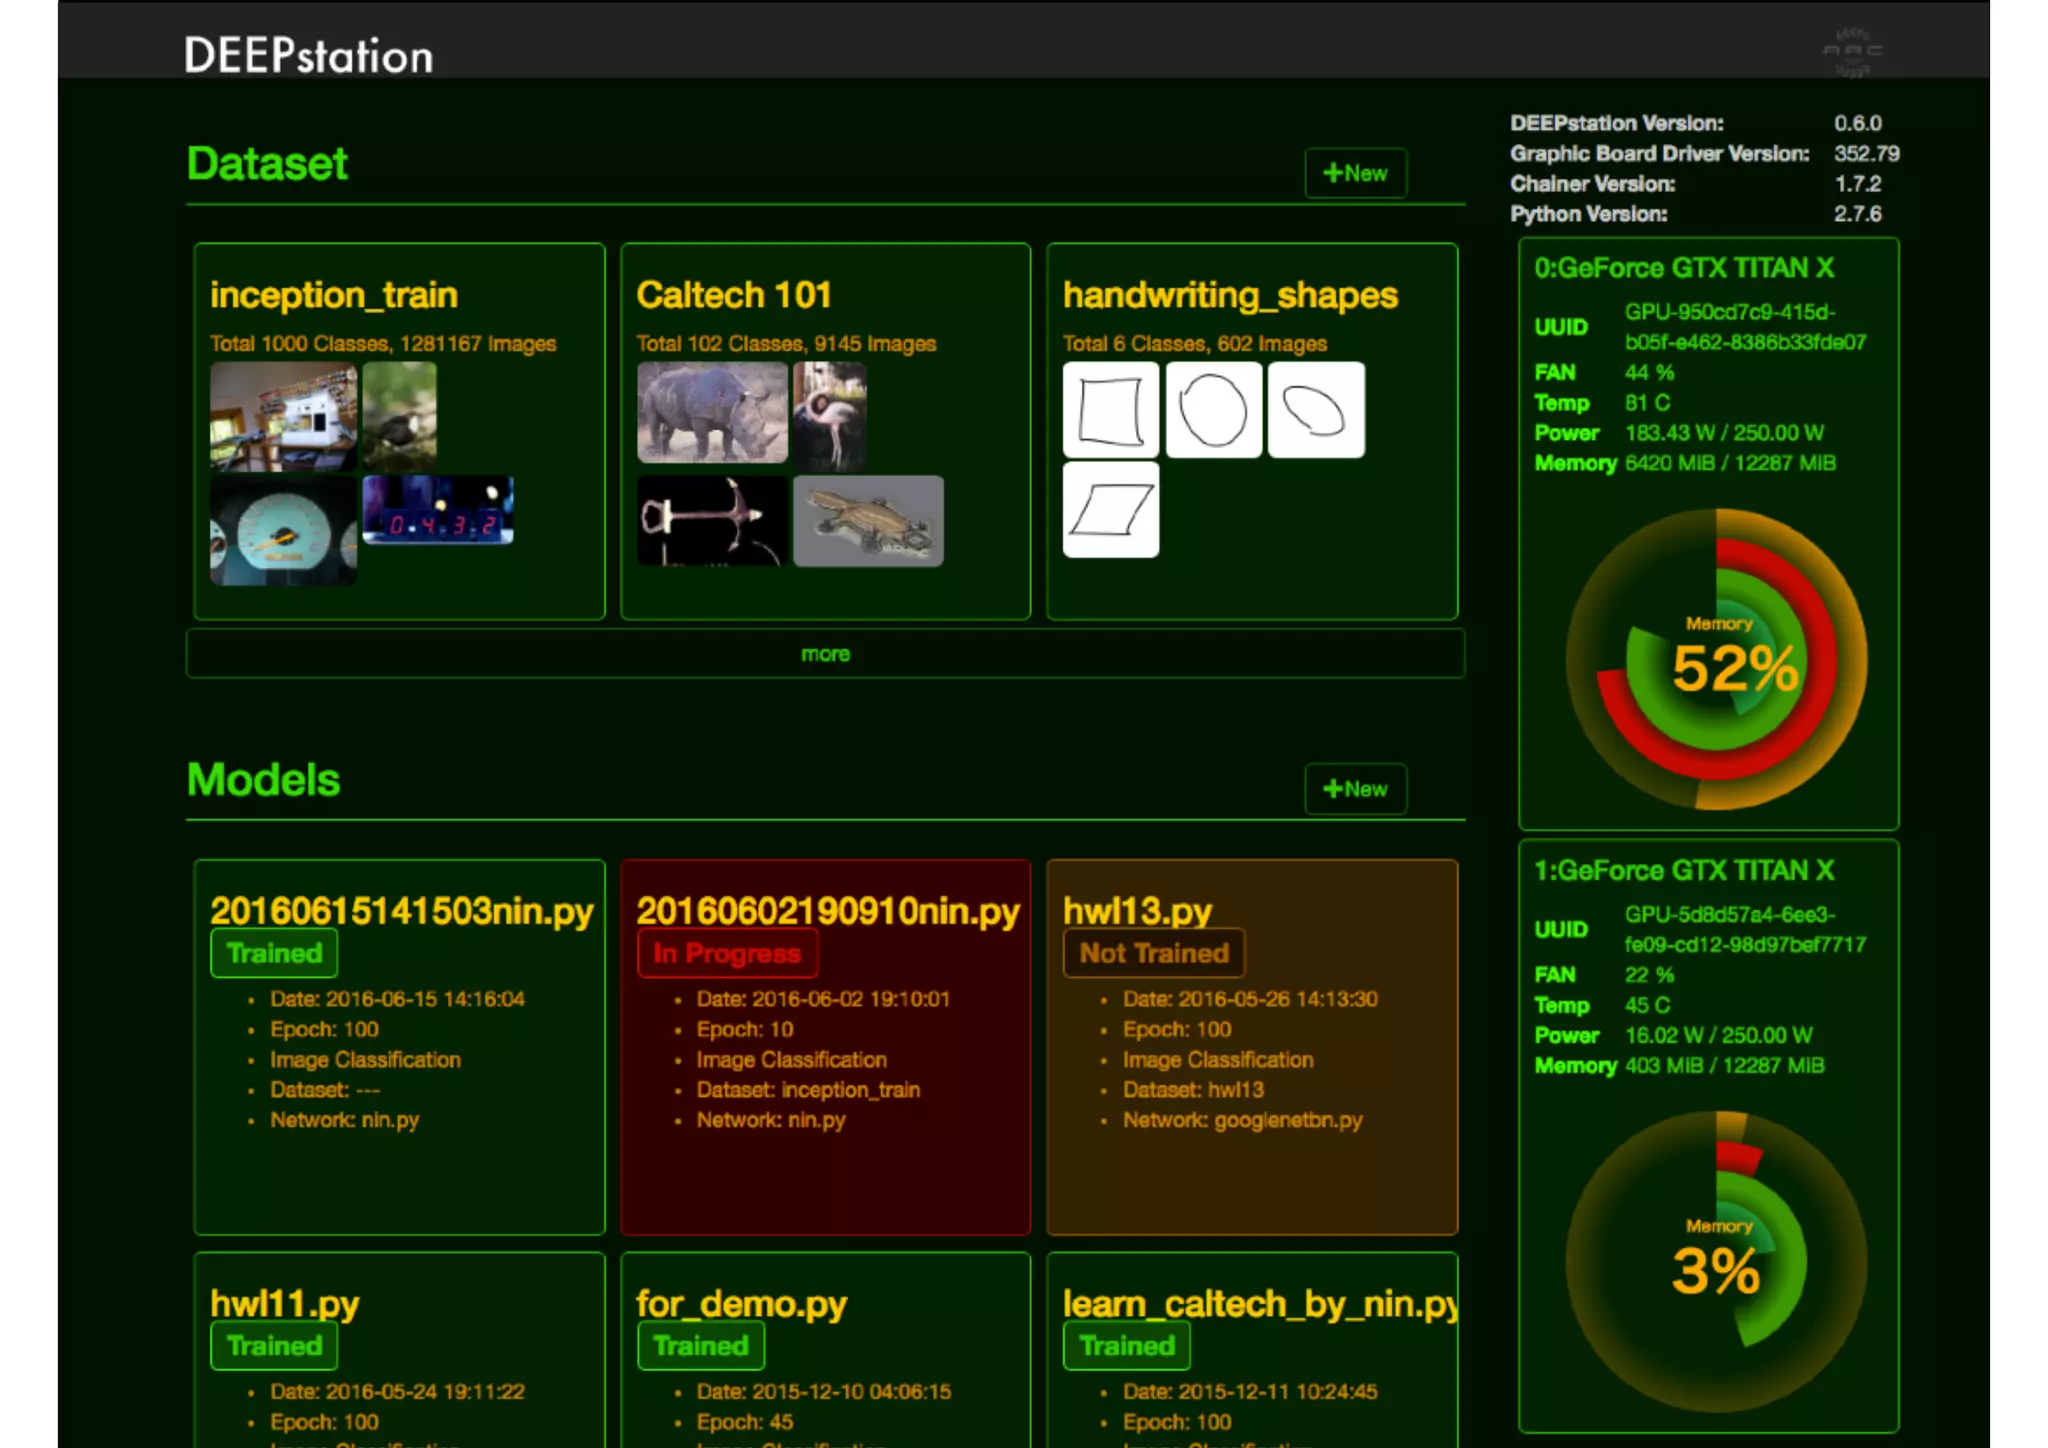2048x1448 pixels.
Task: Click +New button in Models section
Action: [1355, 789]
